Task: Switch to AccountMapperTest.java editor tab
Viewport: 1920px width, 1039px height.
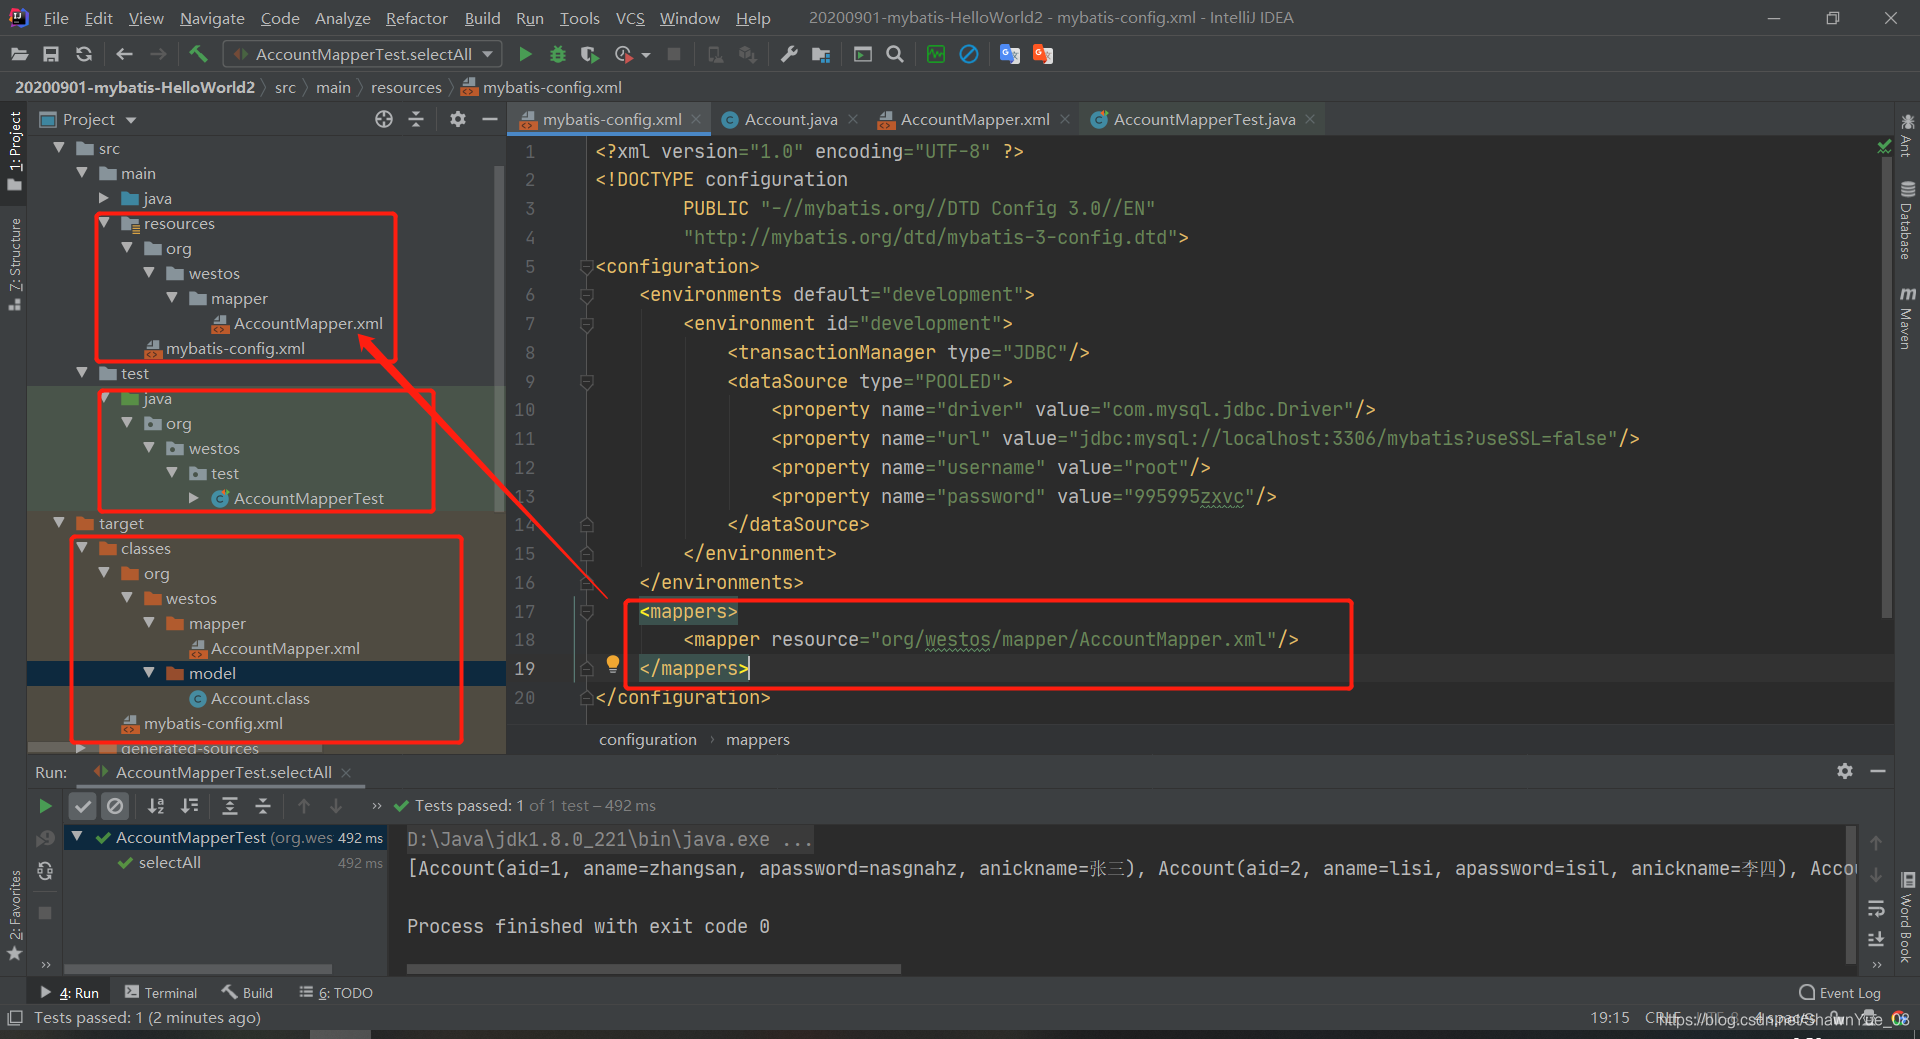Action: [x=1204, y=119]
